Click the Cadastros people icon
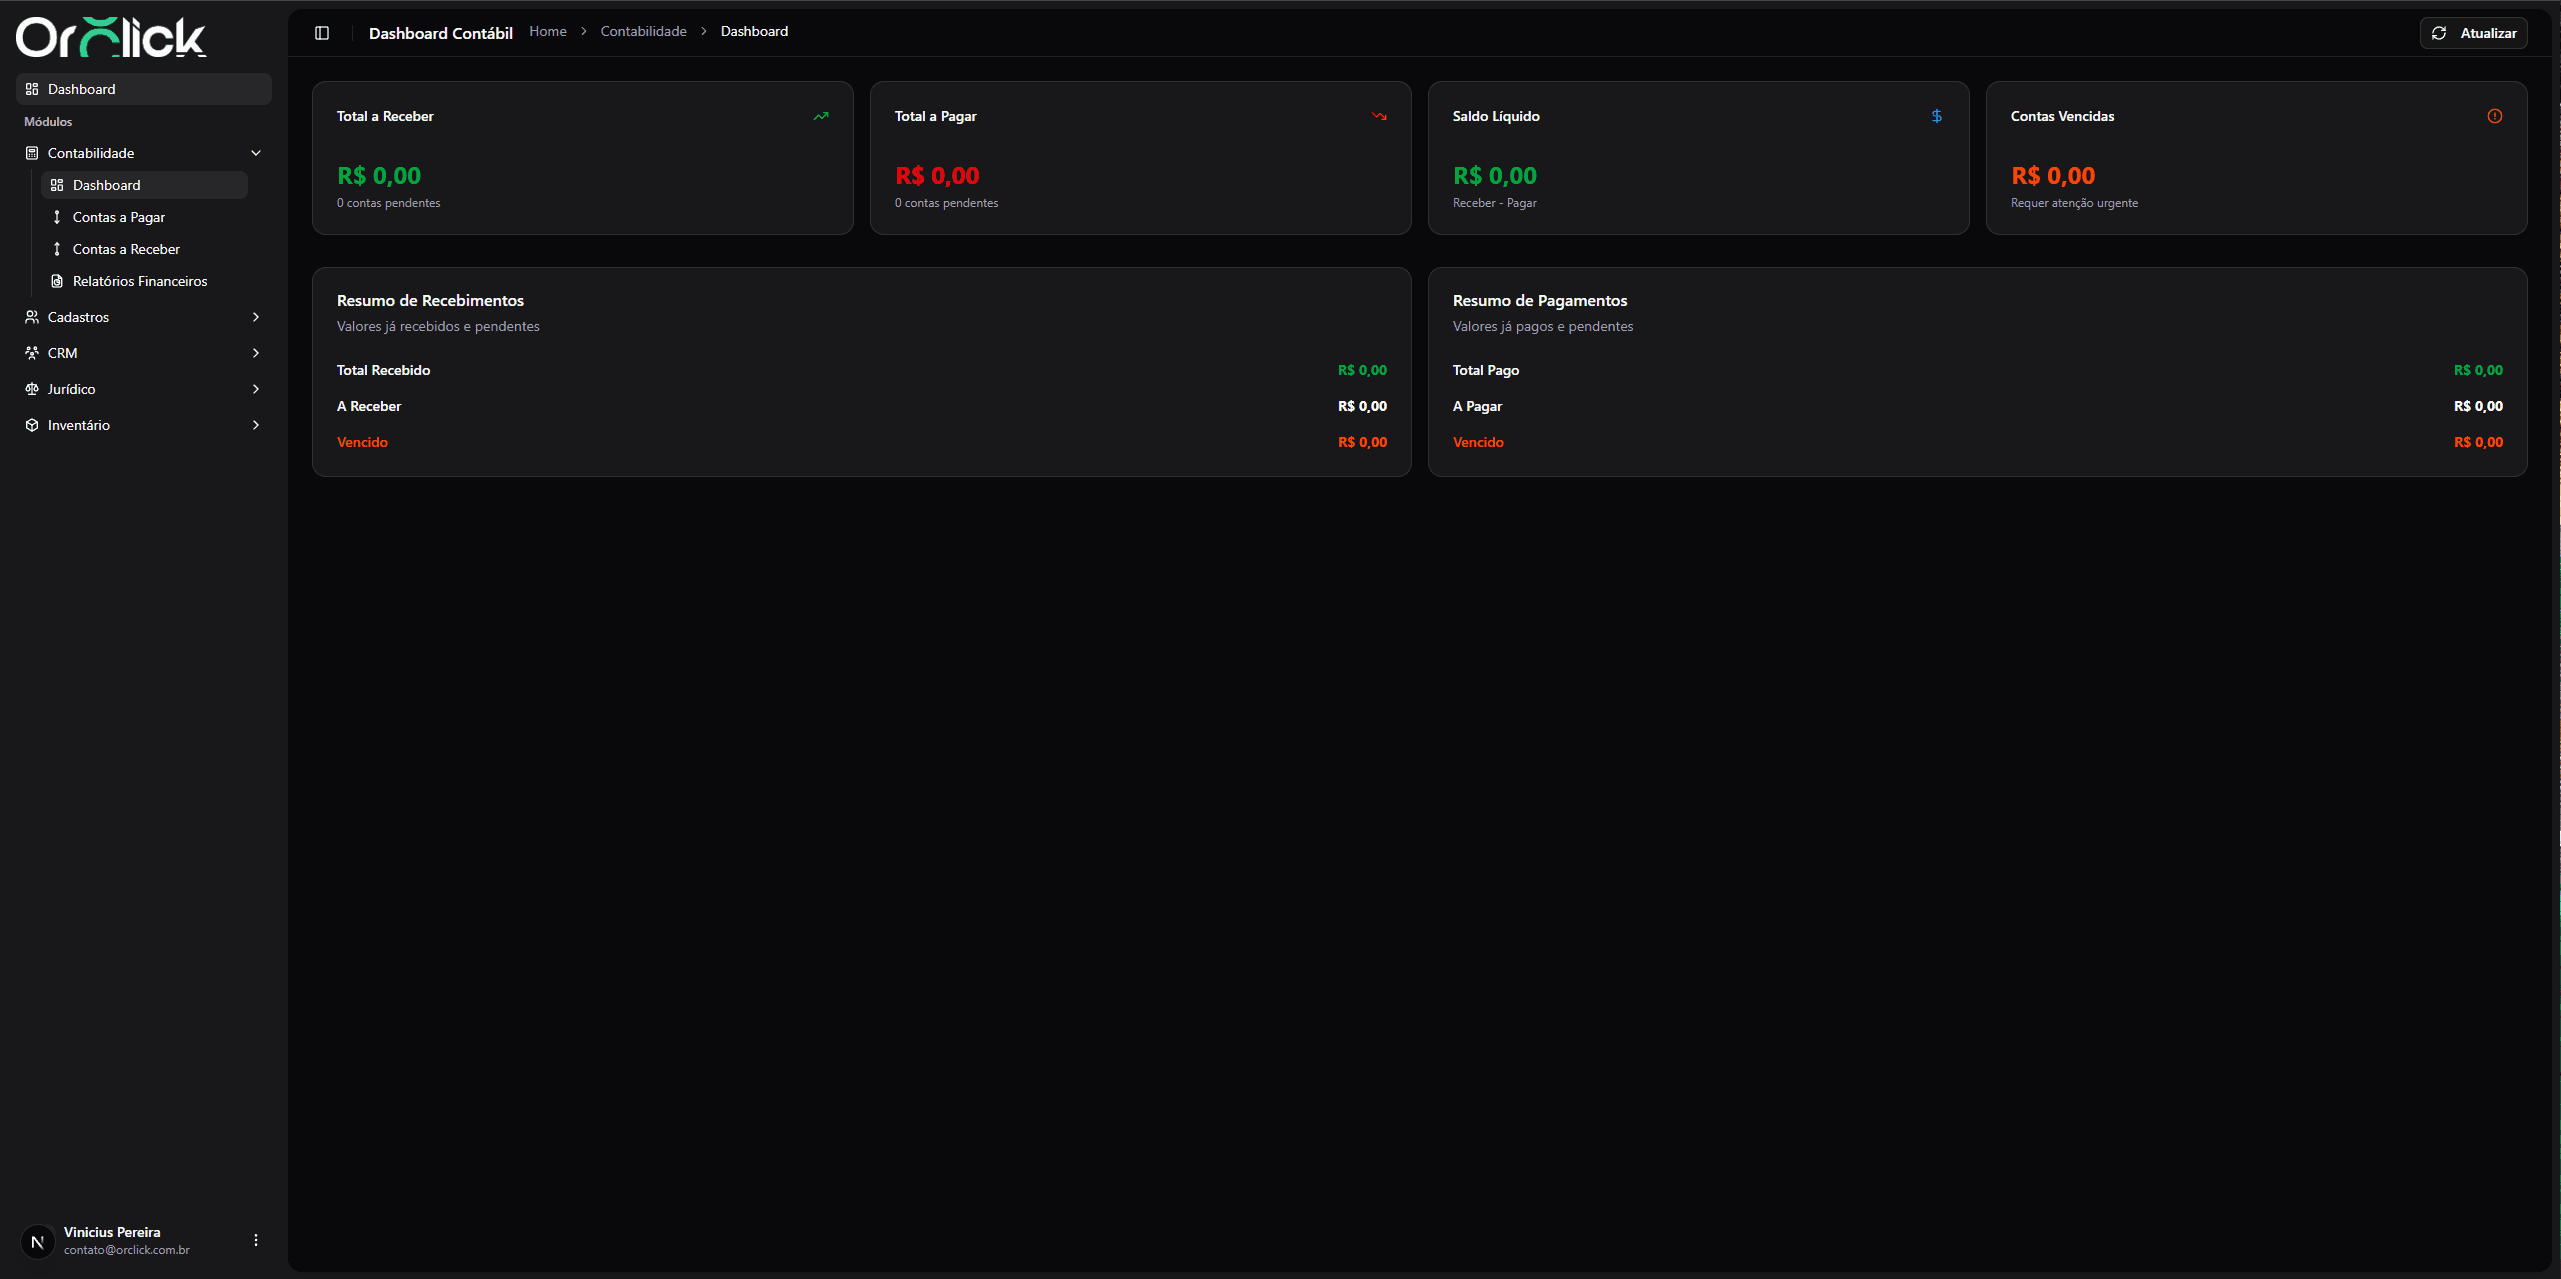This screenshot has width=2561, height=1279. (32, 317)
